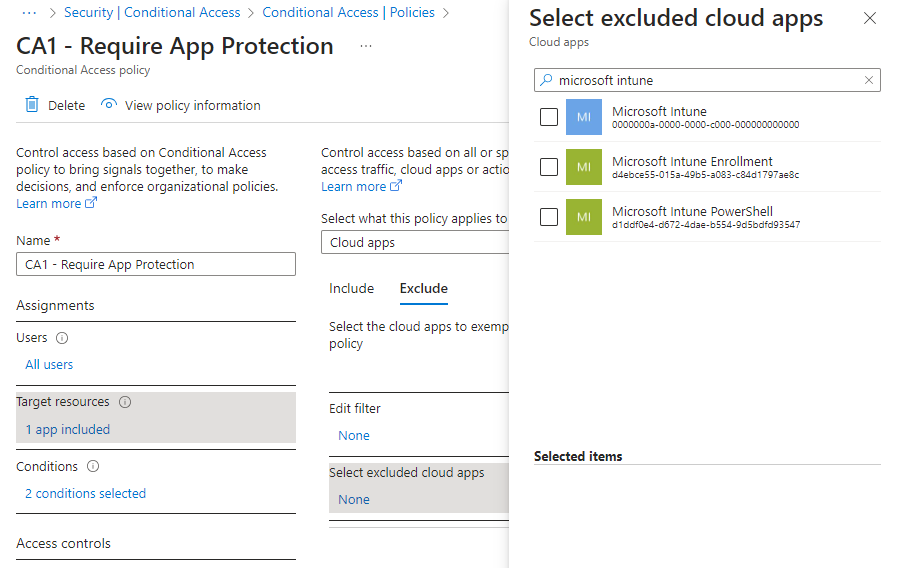Switch to the Exclude tab
Image resolution: width=900 pixels, height=568 pixels.
tap(424, 289)
